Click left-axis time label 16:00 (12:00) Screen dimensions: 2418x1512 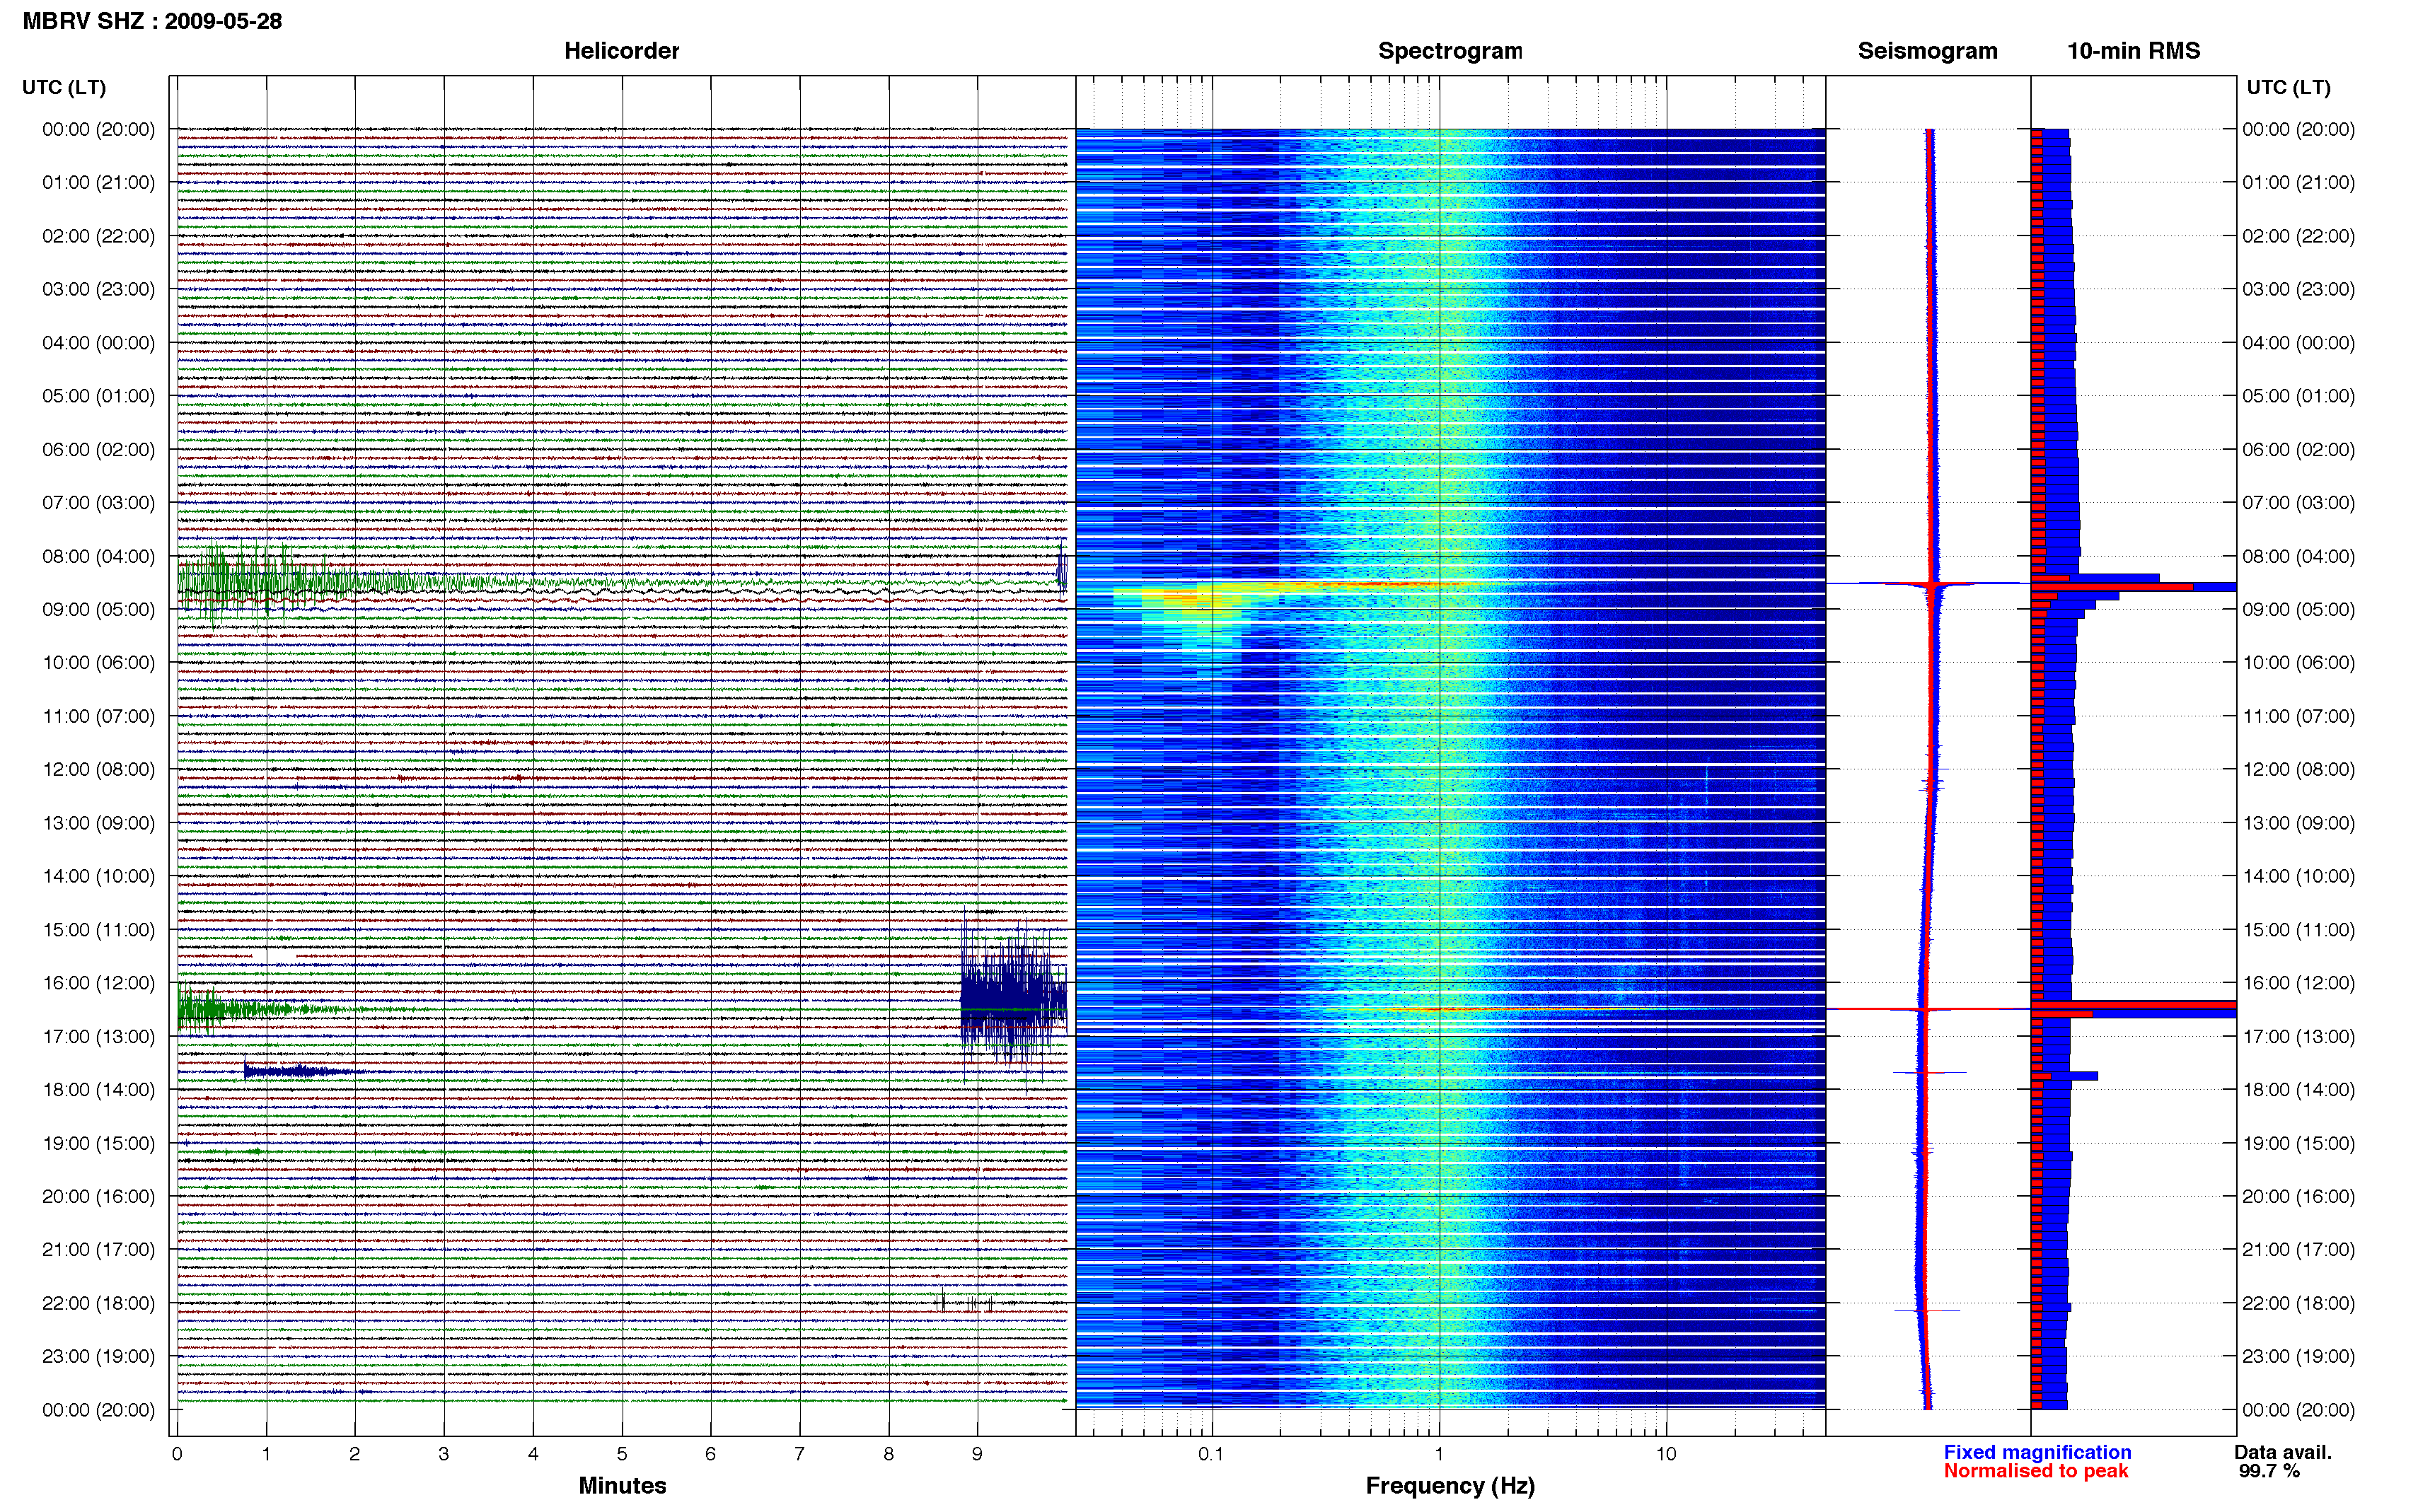pos(98,983)
